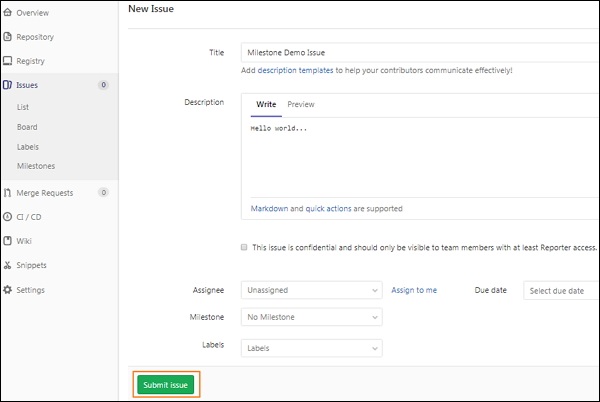
Task: Click the Overview home icon in sidebar
Action: (7, 13)
